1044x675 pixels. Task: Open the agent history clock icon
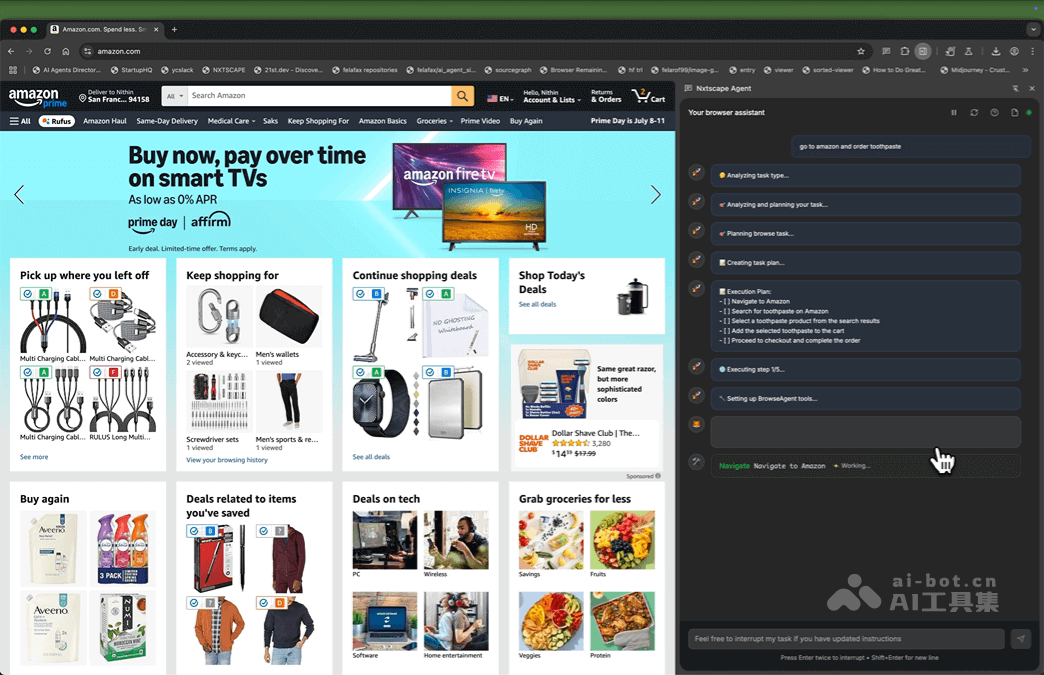click(x=994, y=112)
